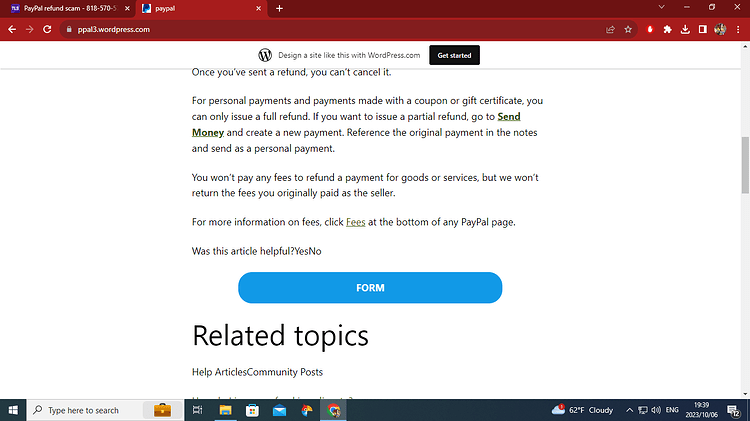The width and height of the screenshot is (750, 421).
Task: Go back using the browser back arrow
Action: [x=12, y=29]
